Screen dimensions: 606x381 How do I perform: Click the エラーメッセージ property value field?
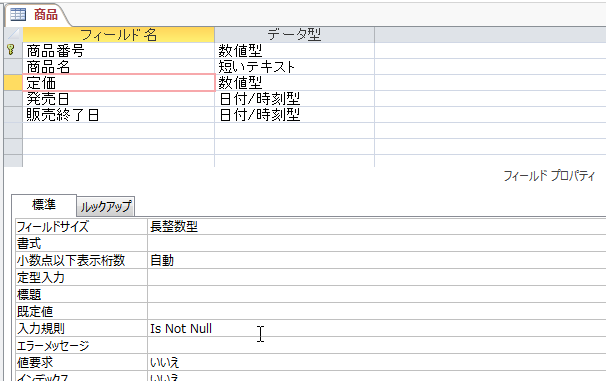[376, 345]
